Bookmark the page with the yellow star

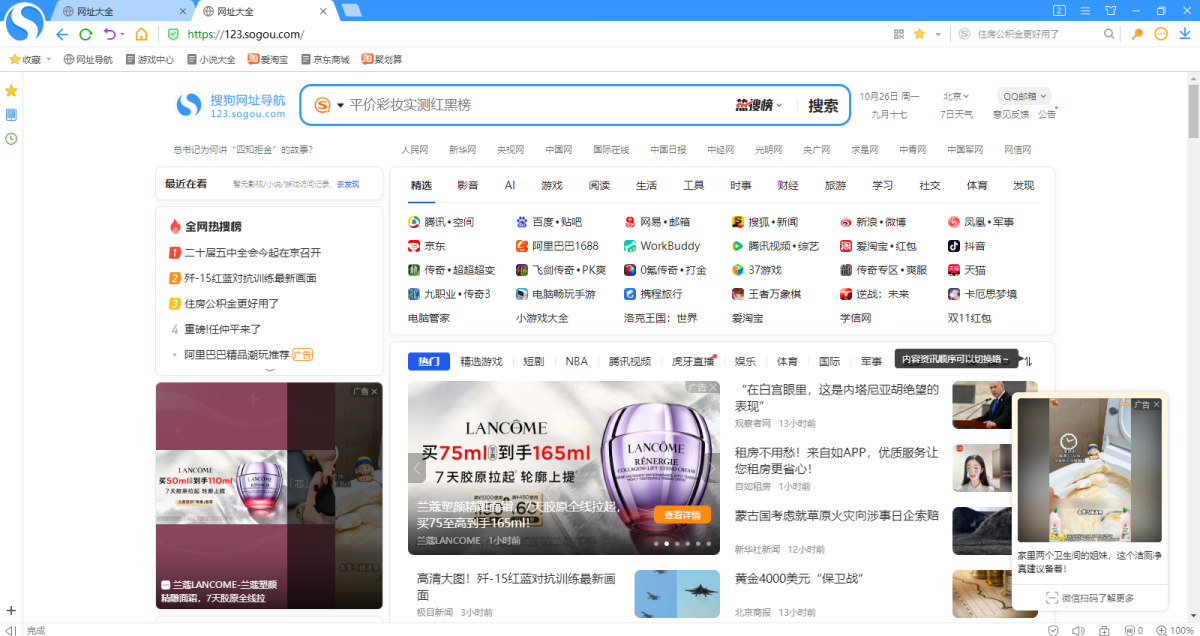pos(920,34)
